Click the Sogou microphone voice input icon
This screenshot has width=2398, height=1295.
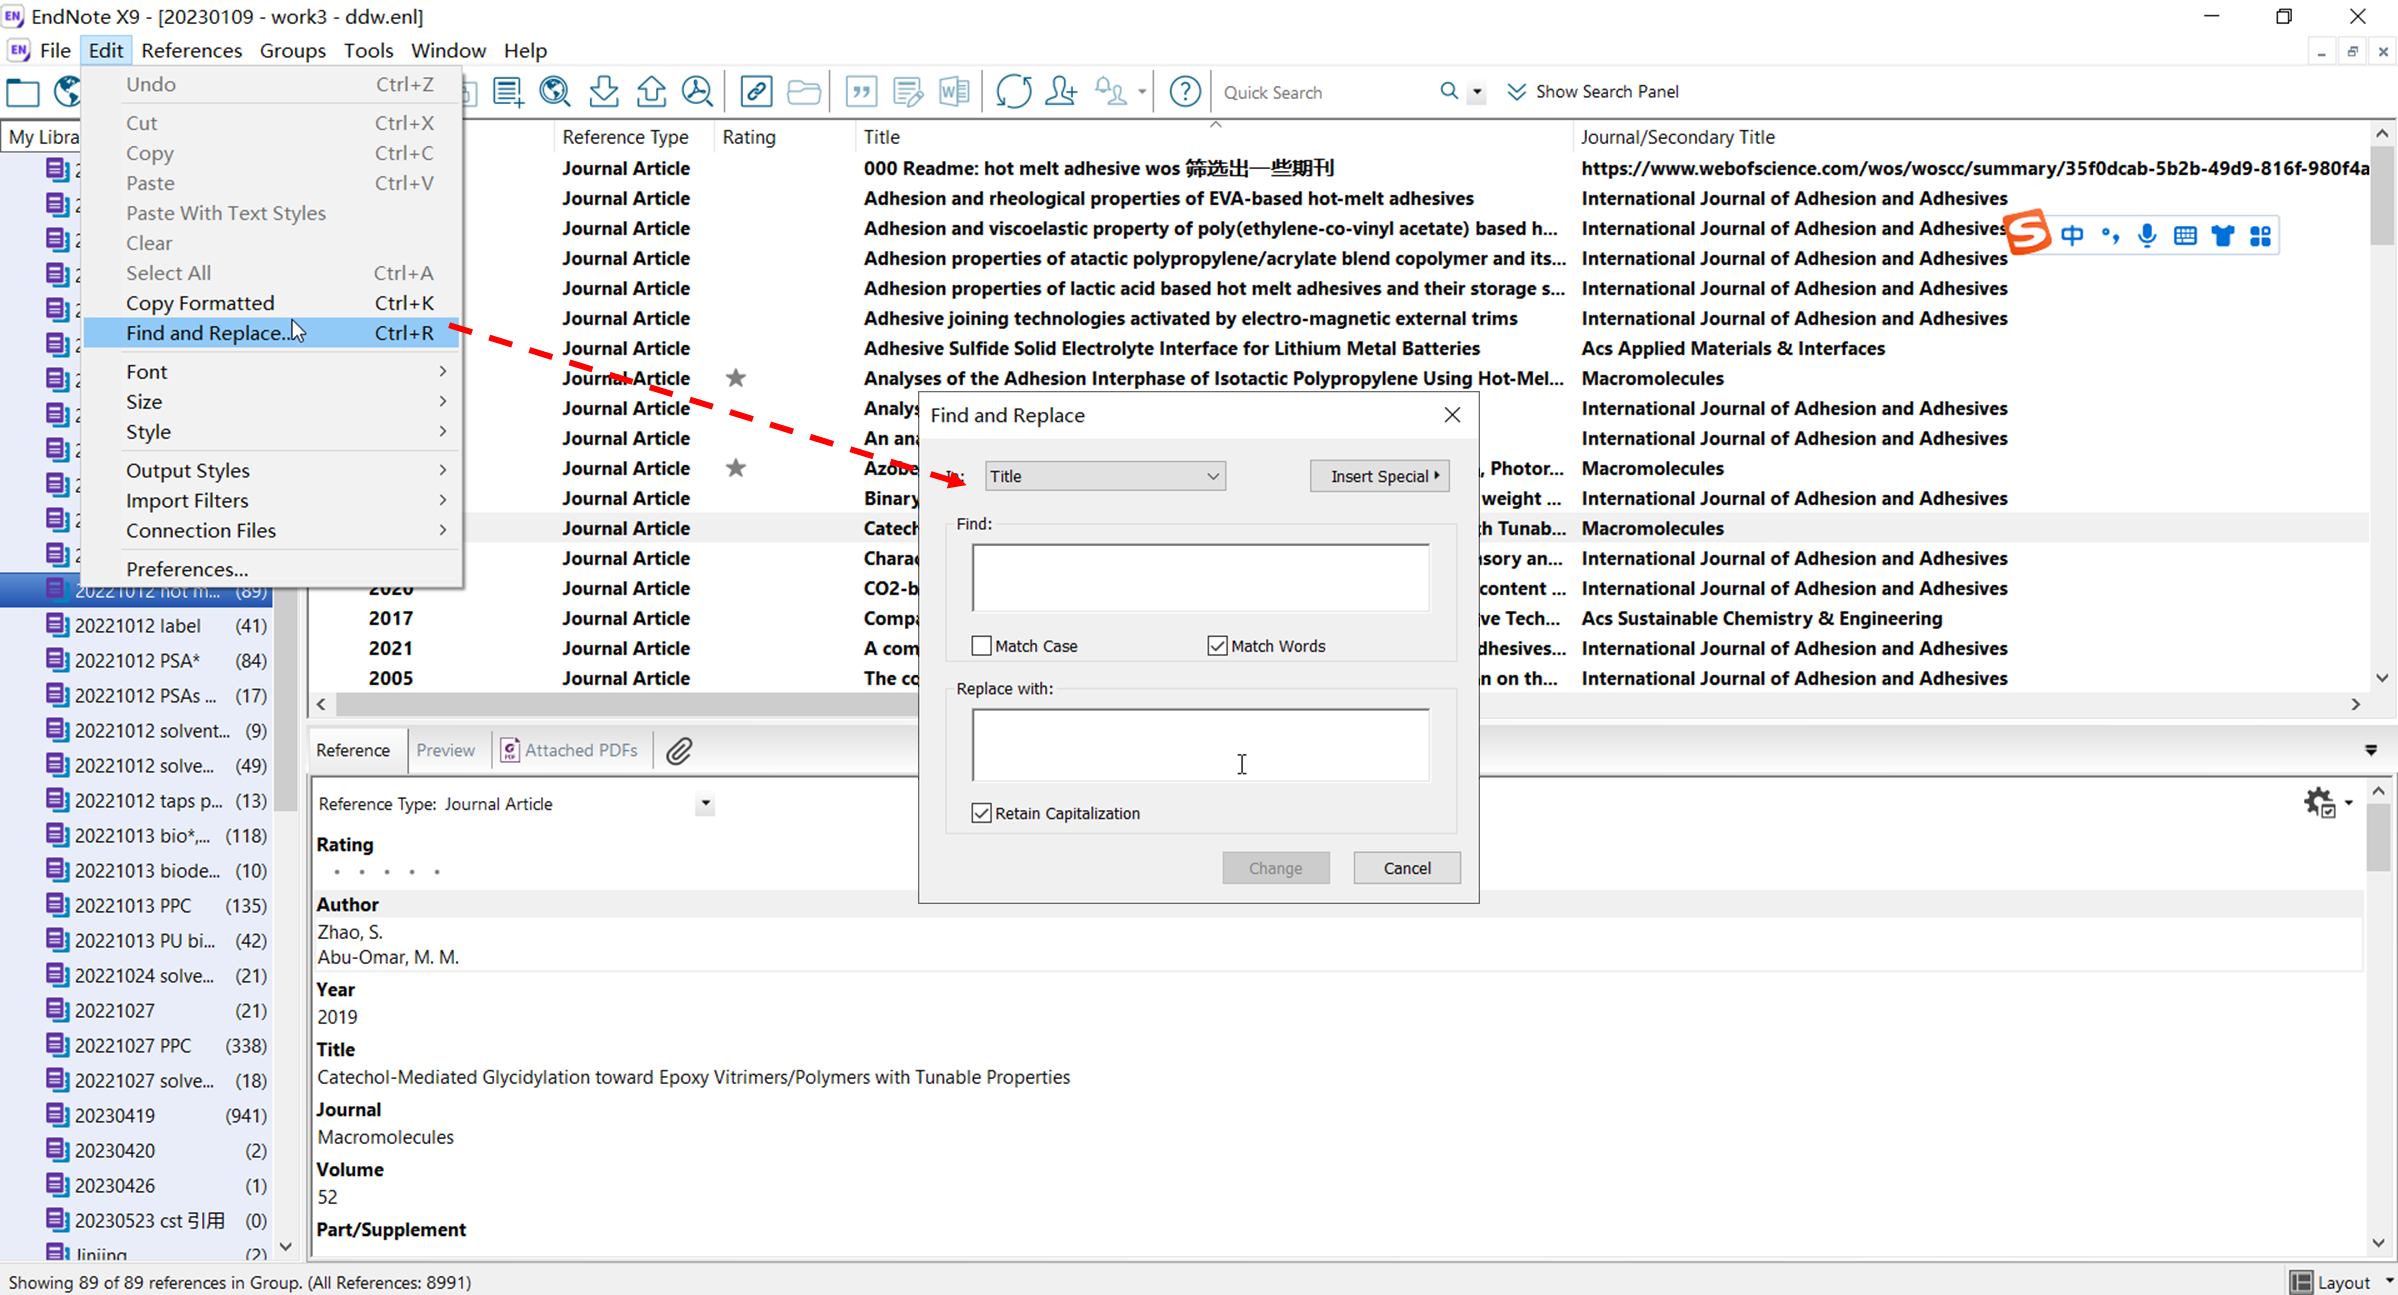2147,236
